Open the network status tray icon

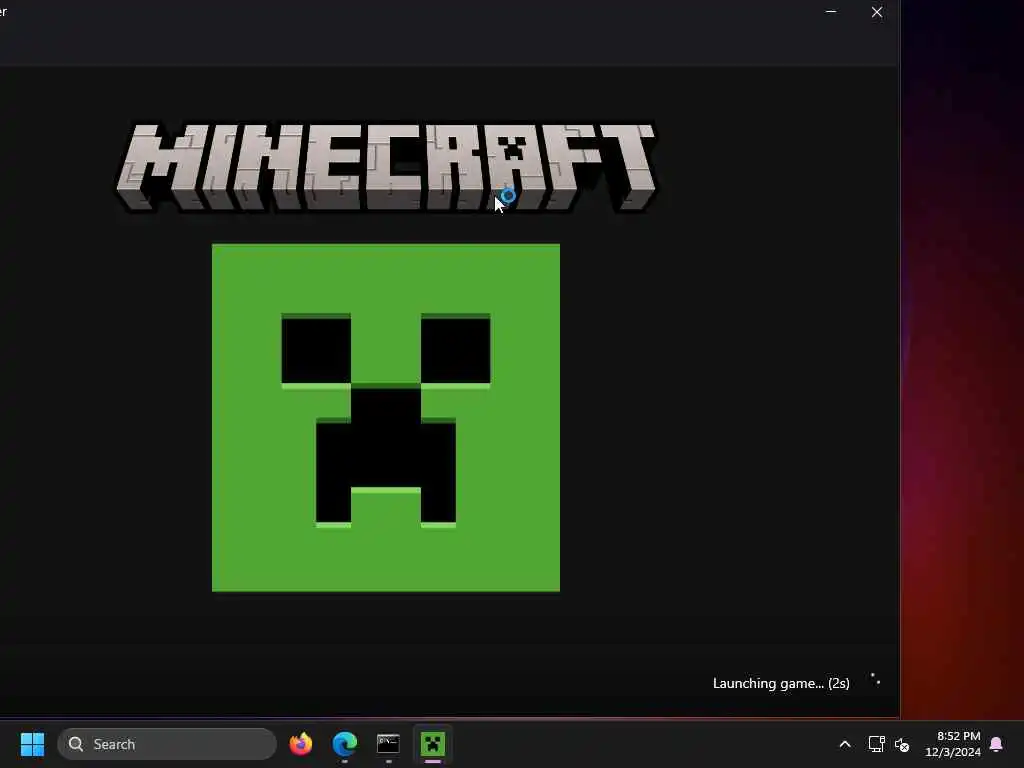pyautogui.click(x=876, y=744)
